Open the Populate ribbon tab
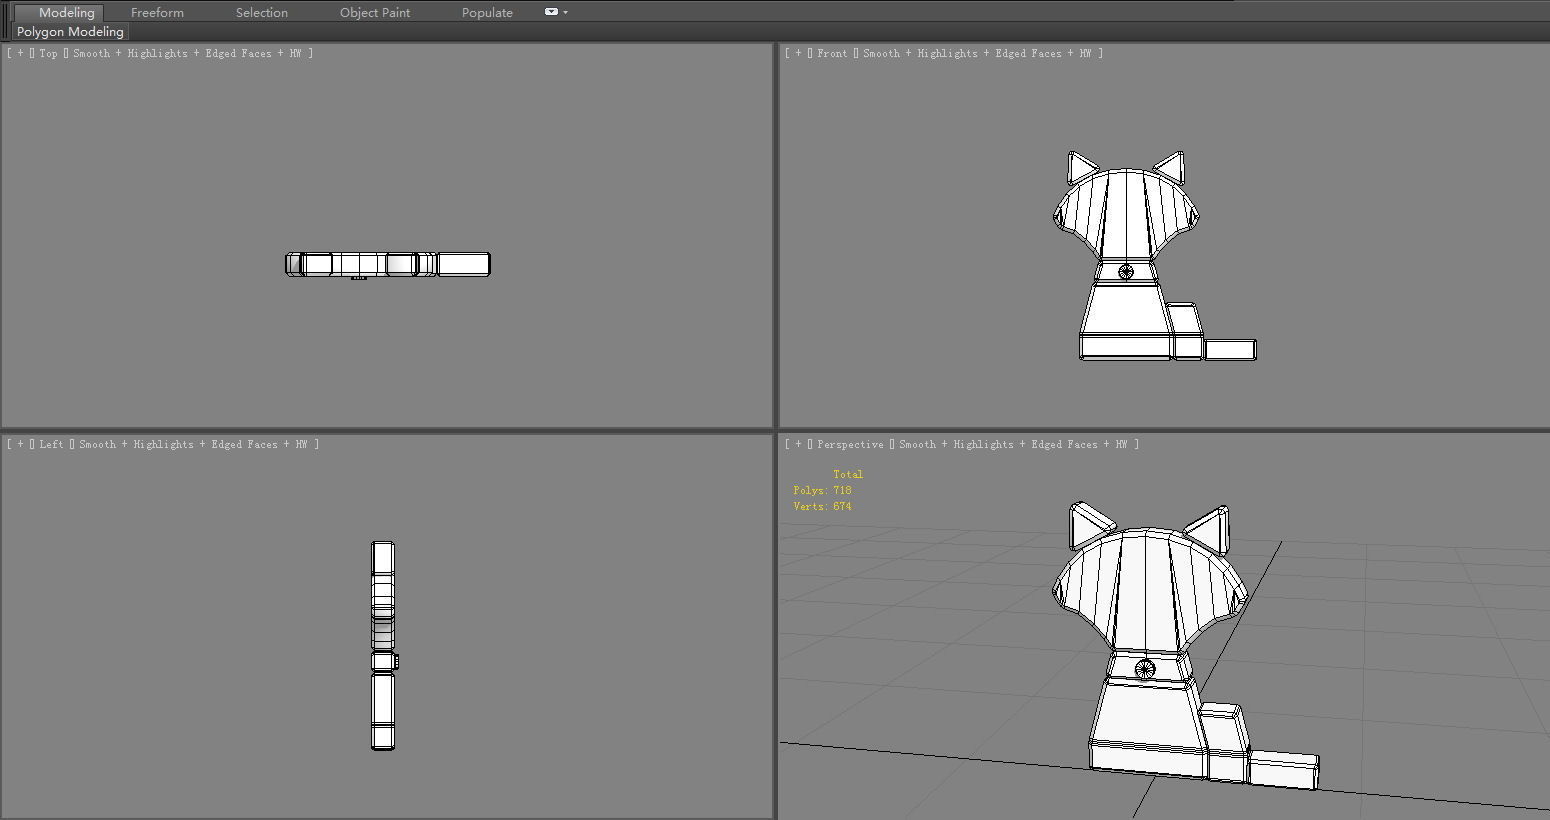Viewport: 1550px width, 820px height. (x=487, y=12)
